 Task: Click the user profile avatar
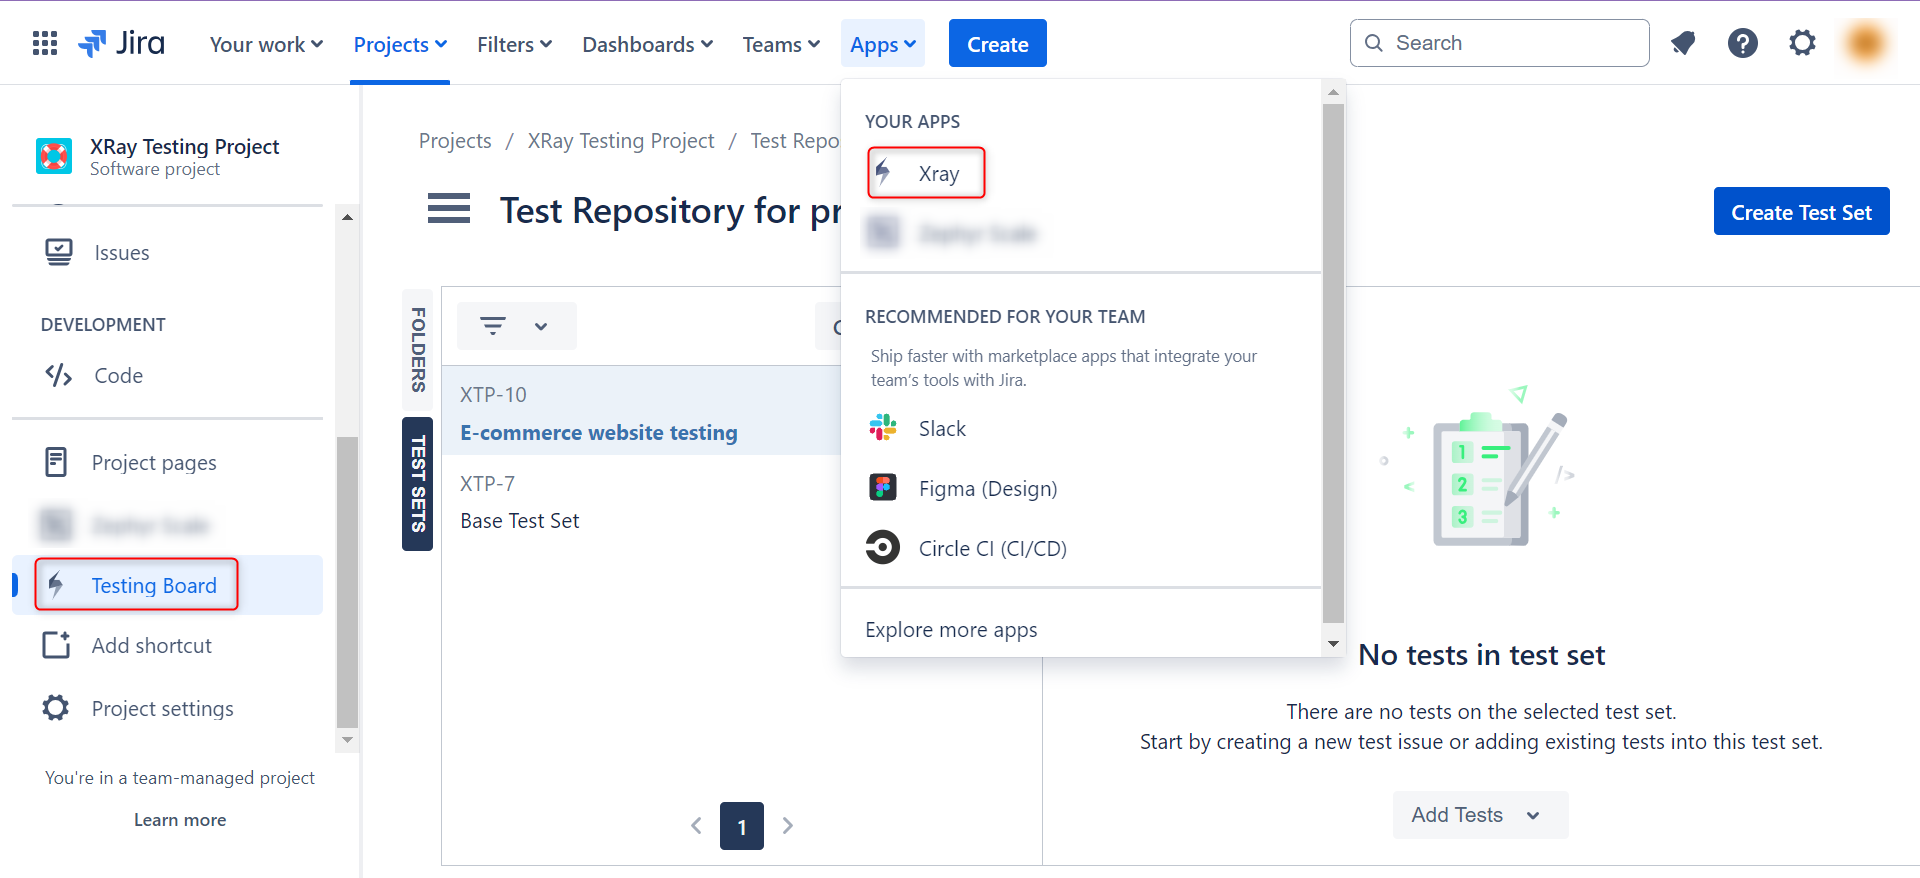pyautogui.click(x=1865, y=43)
